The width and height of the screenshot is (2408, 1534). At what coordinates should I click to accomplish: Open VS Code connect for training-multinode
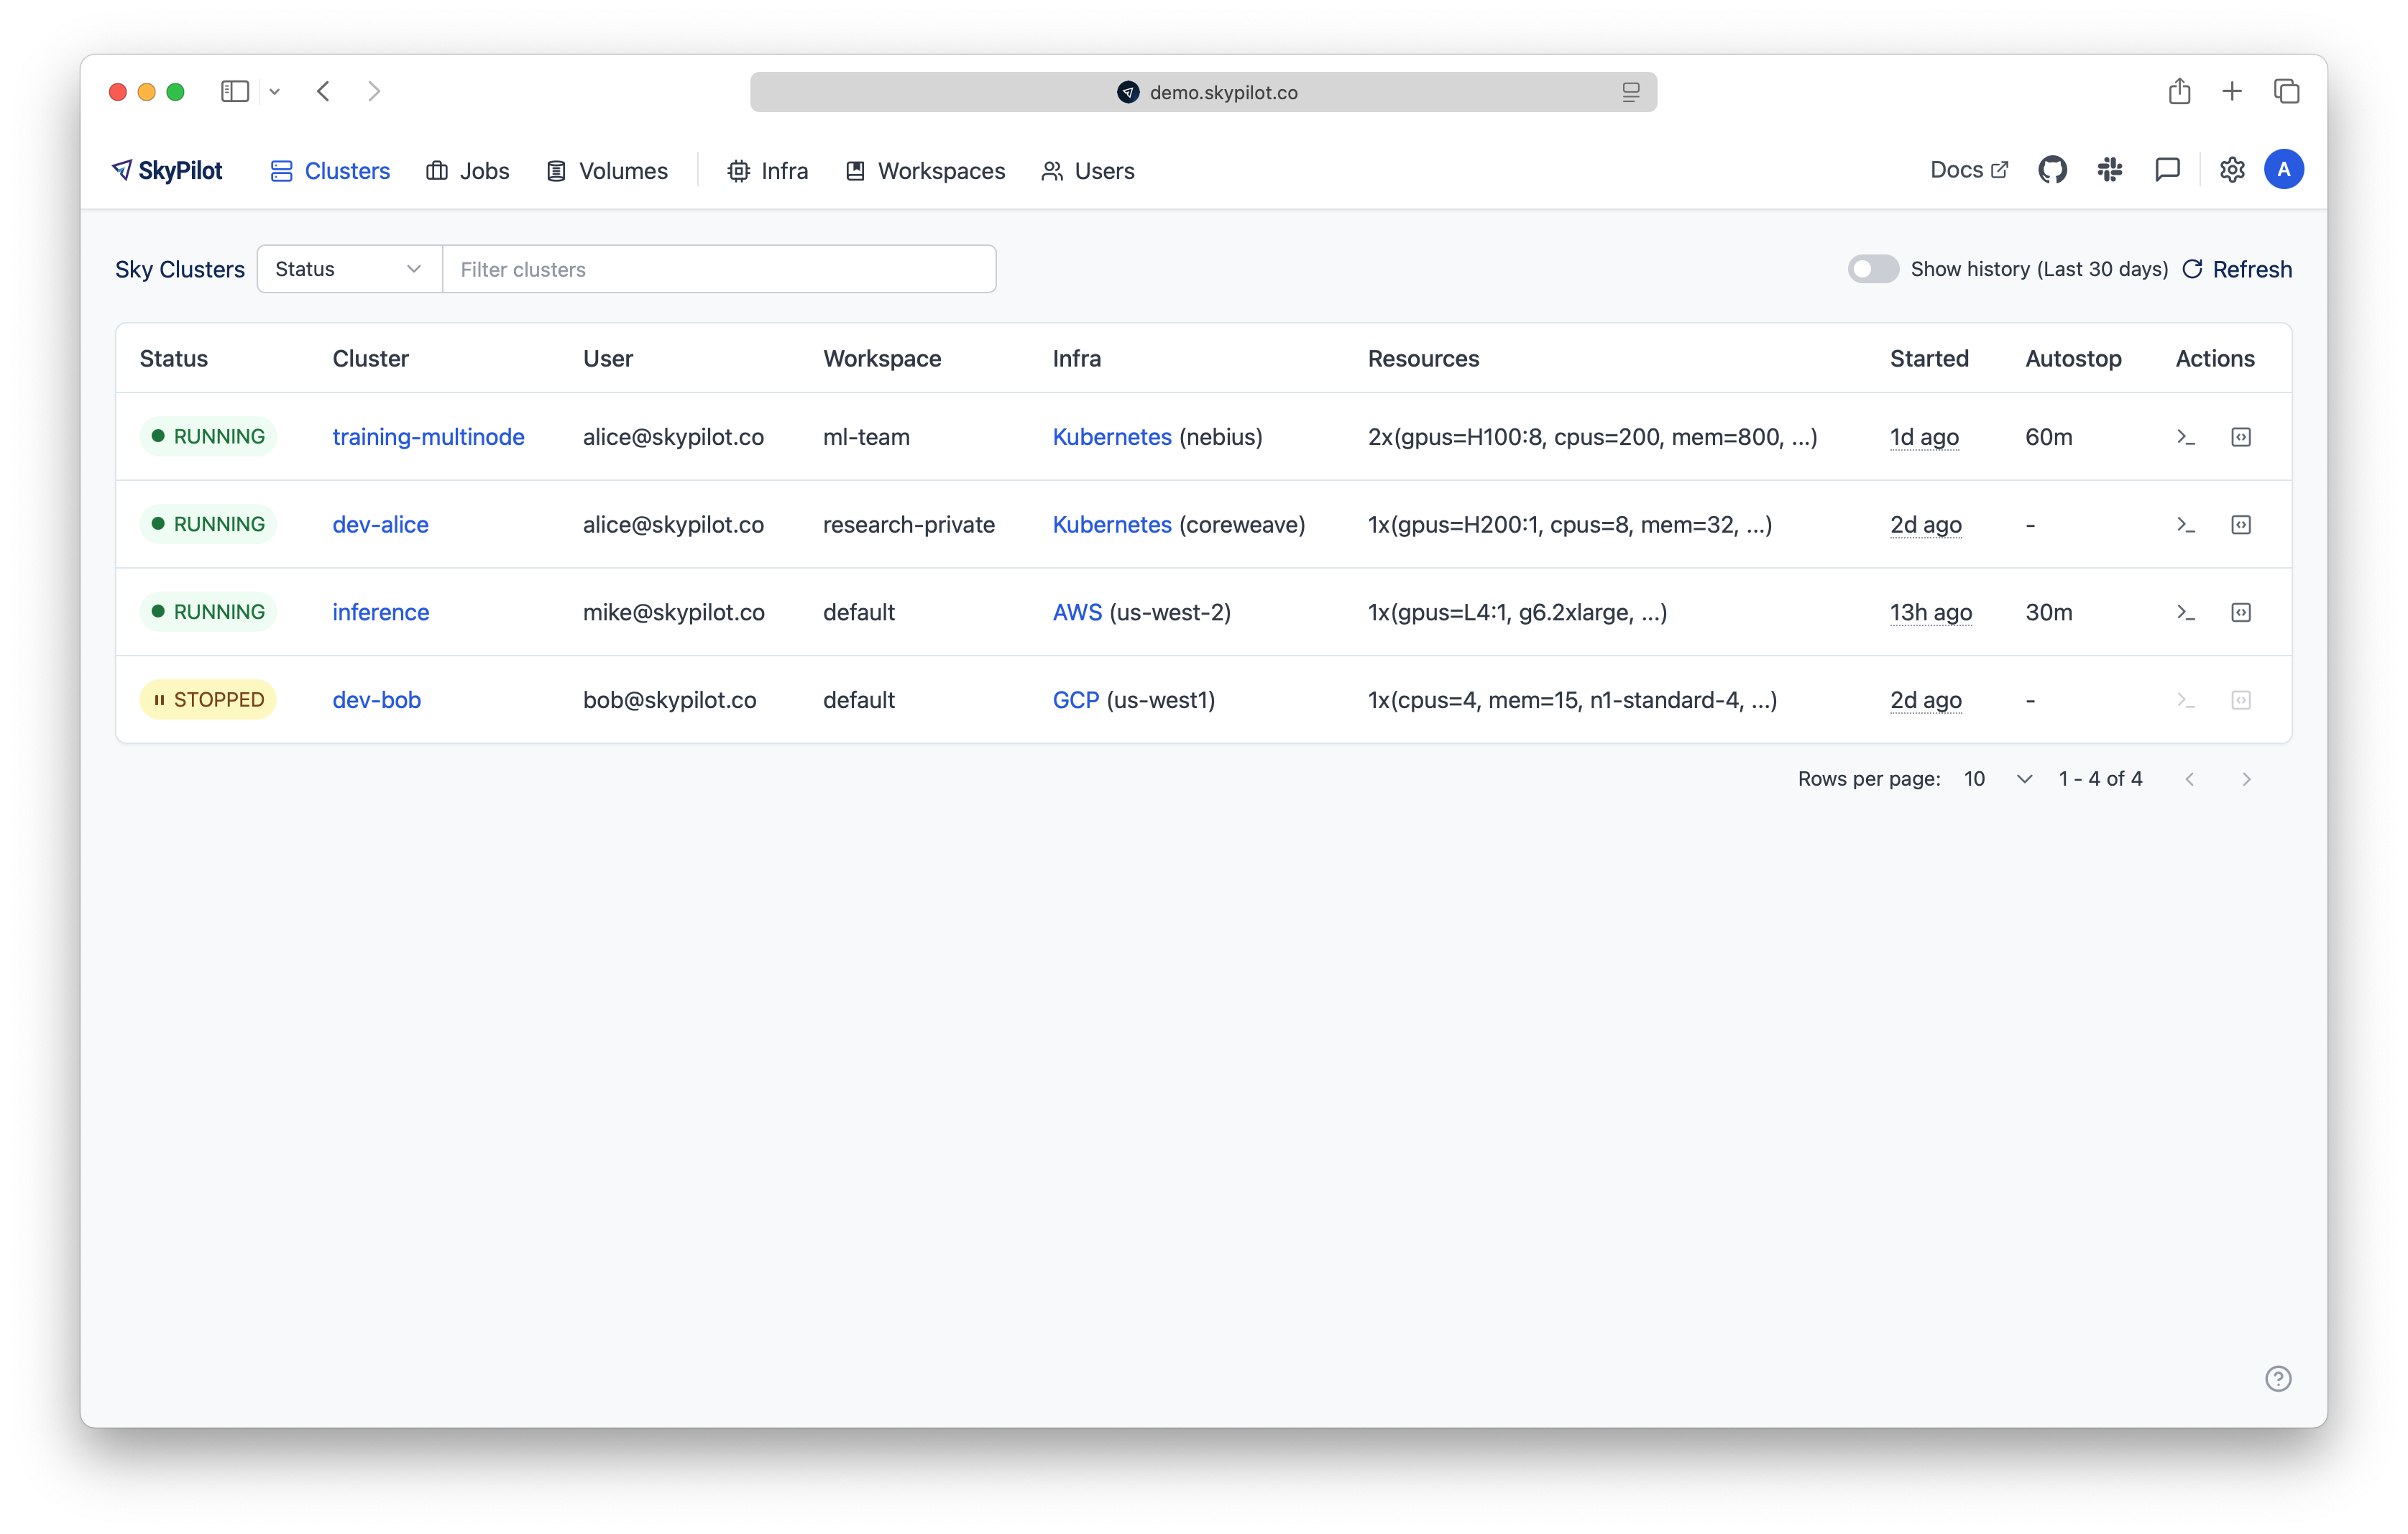[x=2241, y=437]
